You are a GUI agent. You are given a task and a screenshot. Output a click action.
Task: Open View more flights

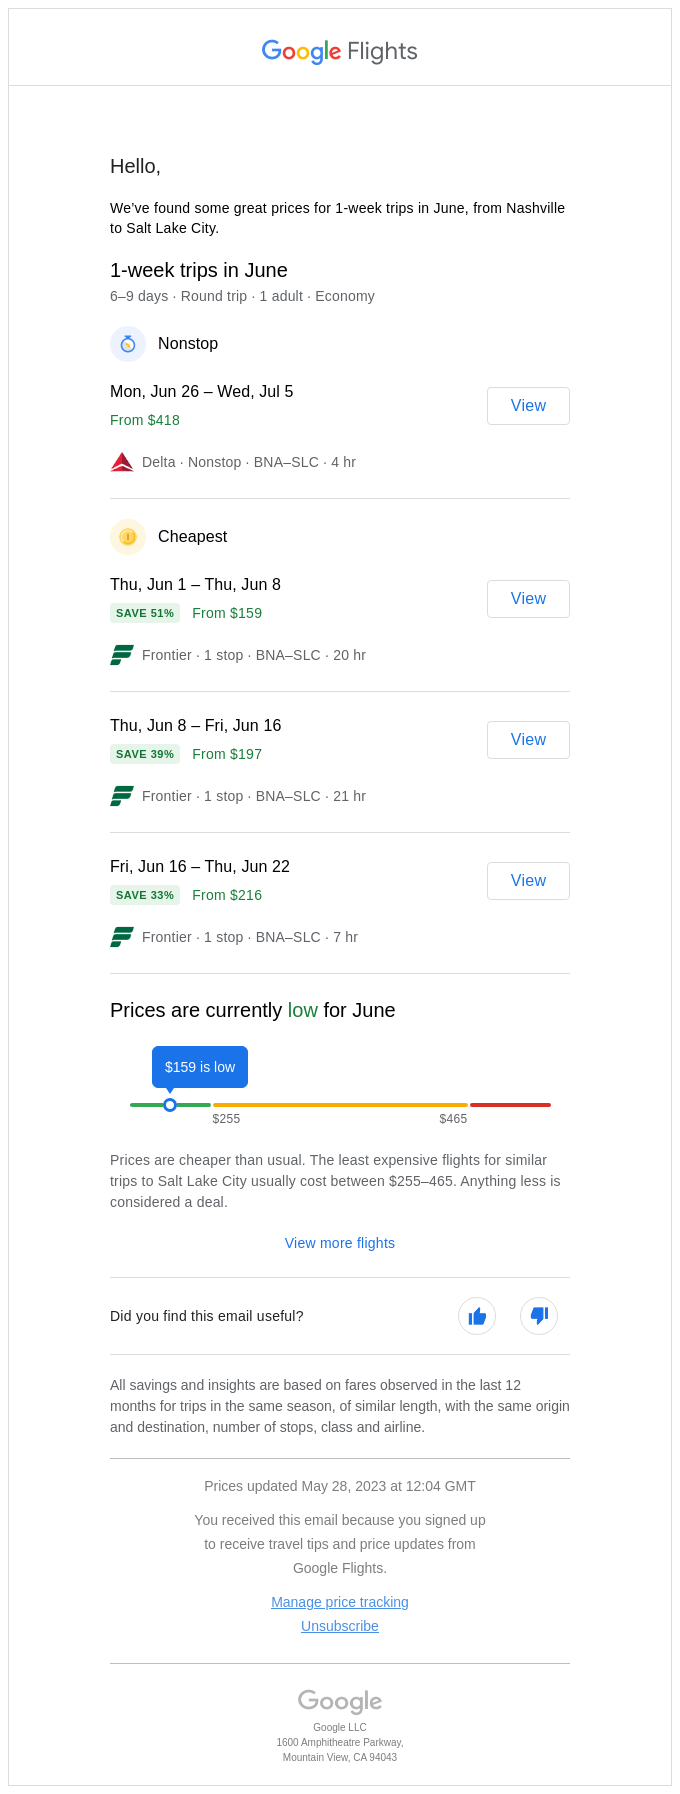339,1243
